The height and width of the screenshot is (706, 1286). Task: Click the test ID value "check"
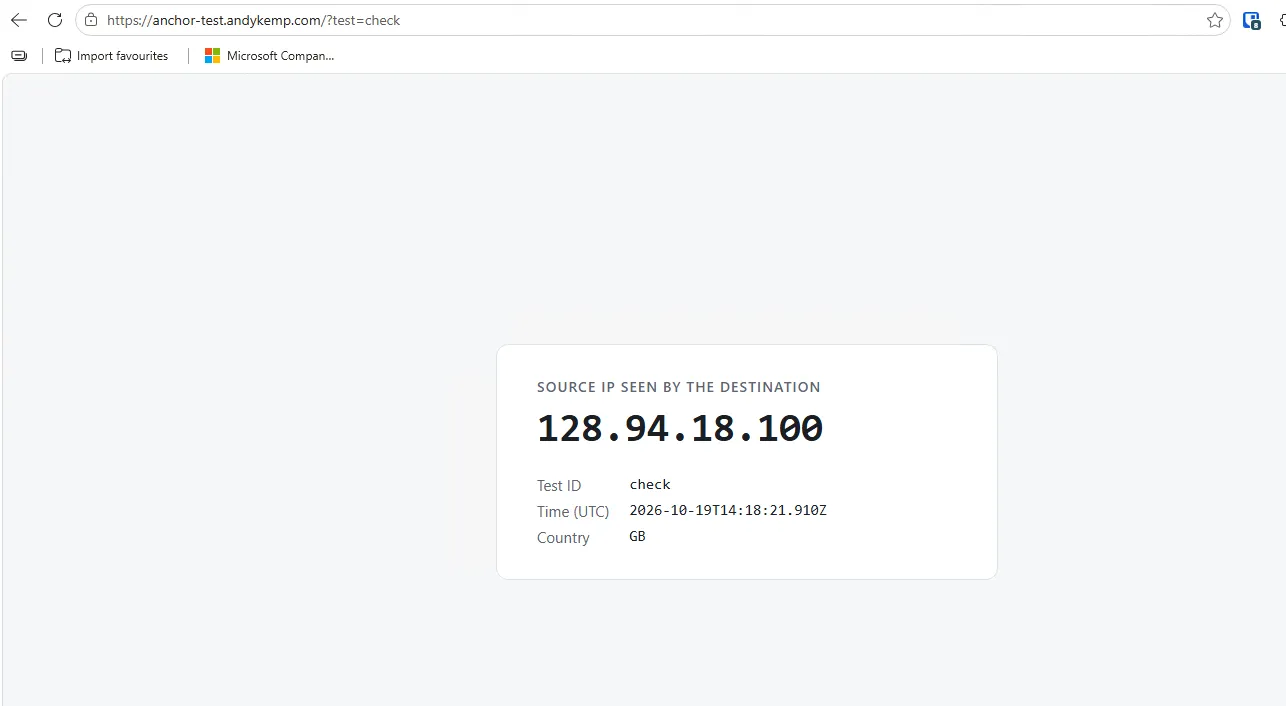coord(650,484)
